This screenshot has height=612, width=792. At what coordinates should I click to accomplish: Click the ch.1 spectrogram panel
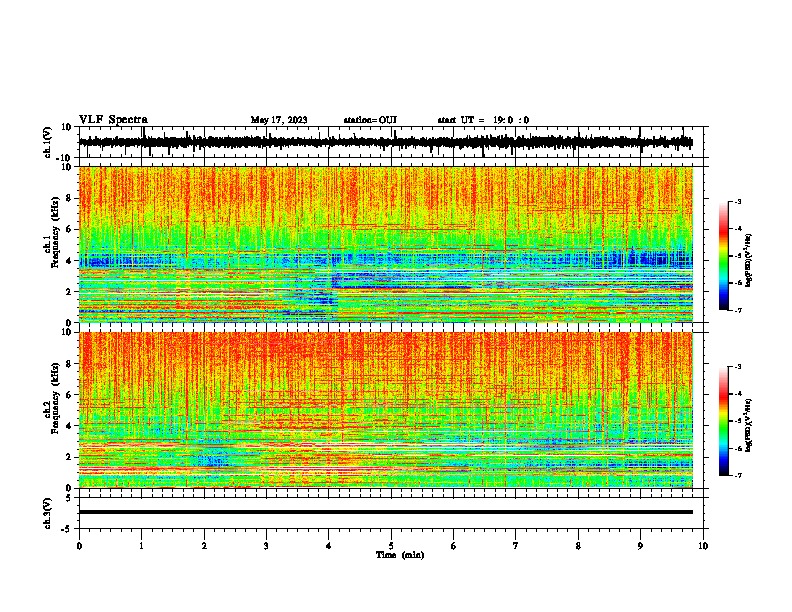[x=386, y=244]
